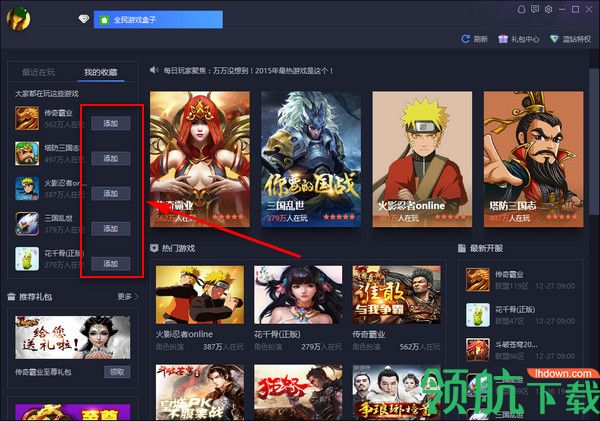Add 三国乱世 to favorites
Viewport: 600px width, 421px height.
click(x=111, y=229)
